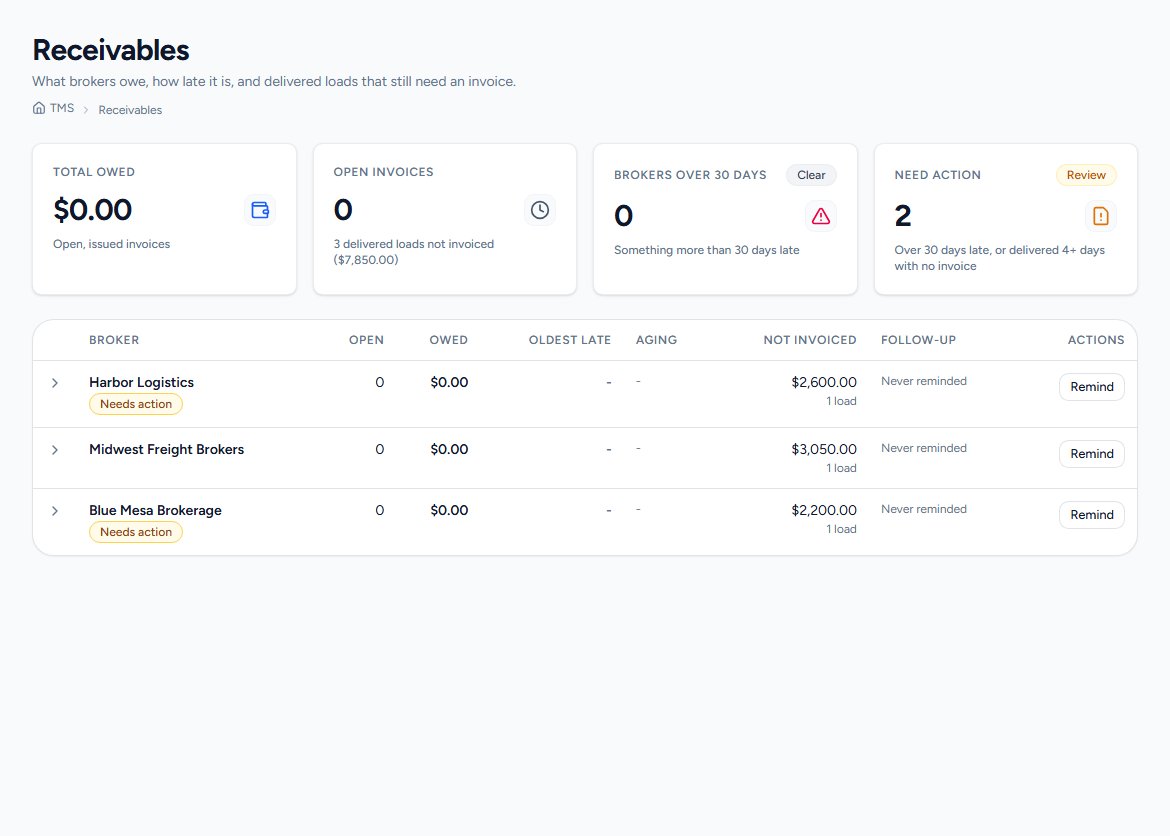Click Never reminded in Harbor Logistics row
The image size is (1170, 836).
(924, 381)
